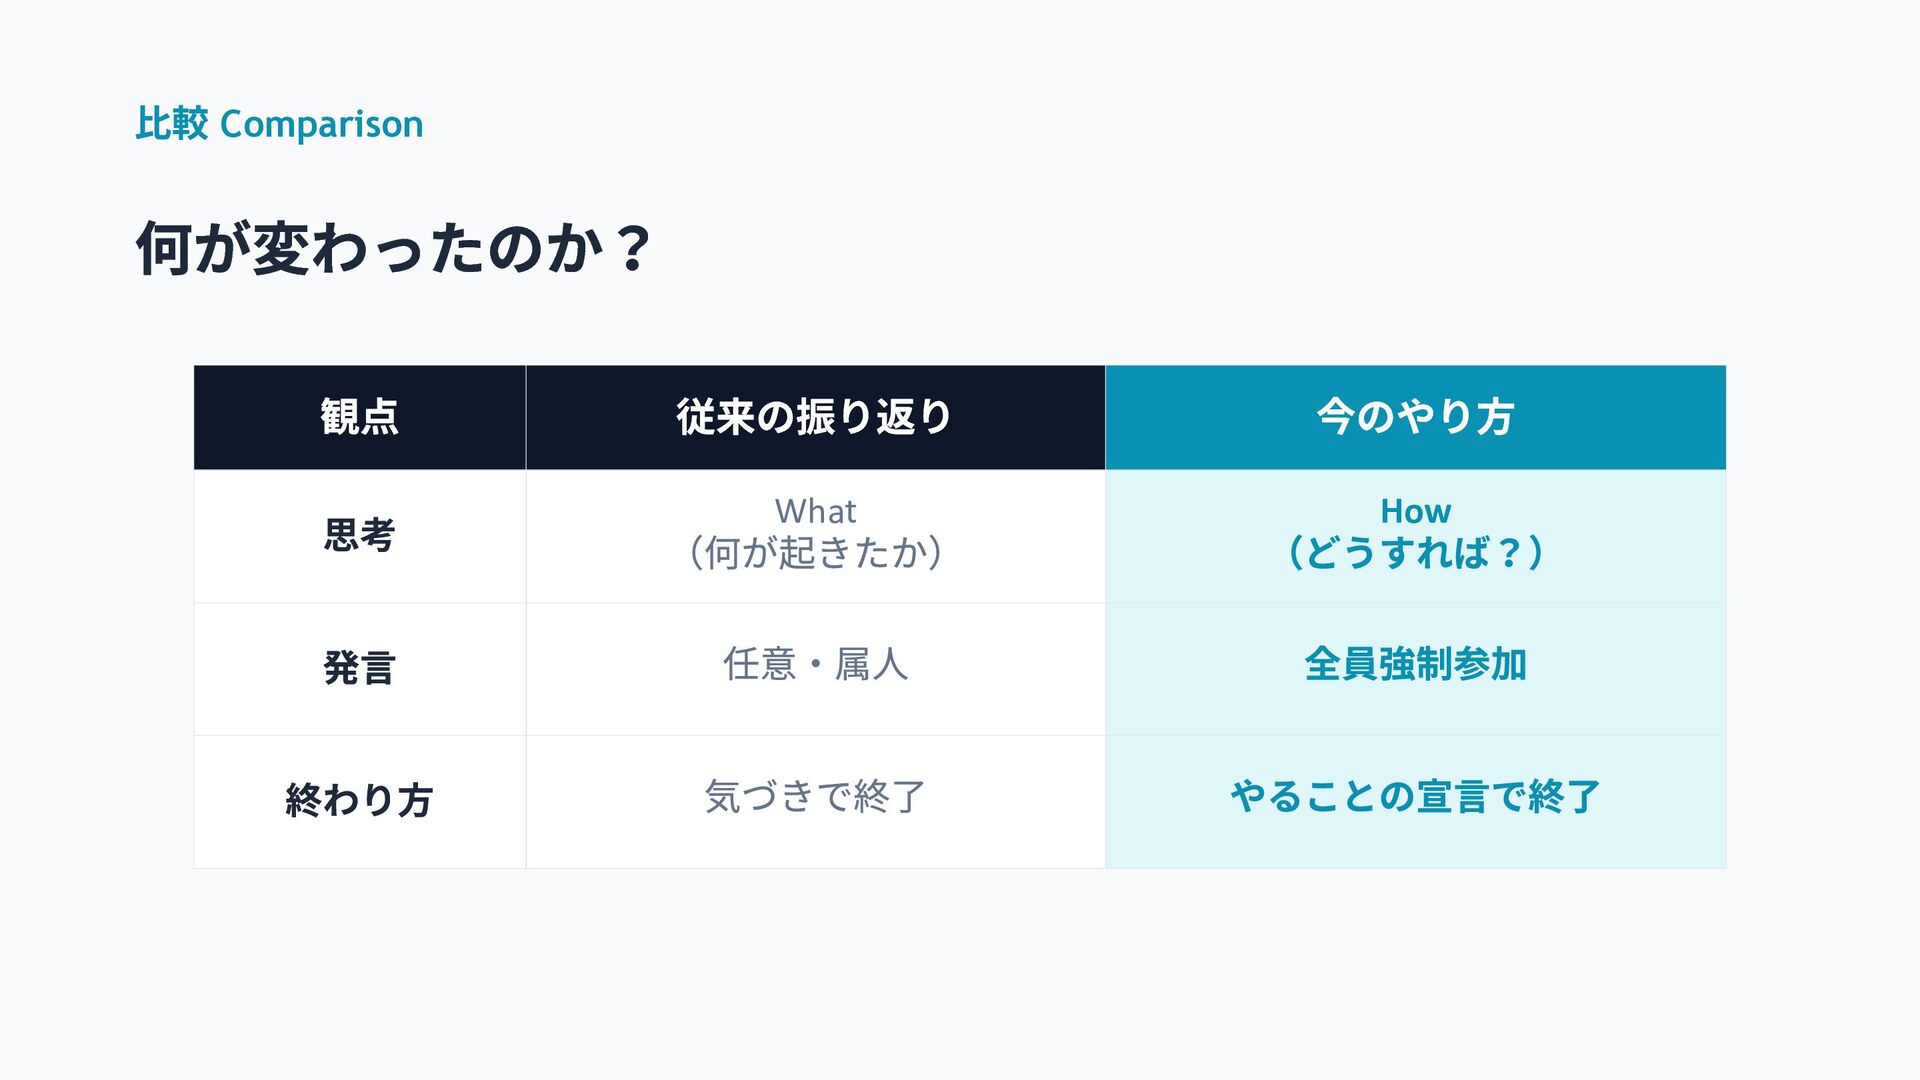The image size is (1920, 1080).
Task: Select the 今のやり方 column header
Action: (x=1415, y=417)
